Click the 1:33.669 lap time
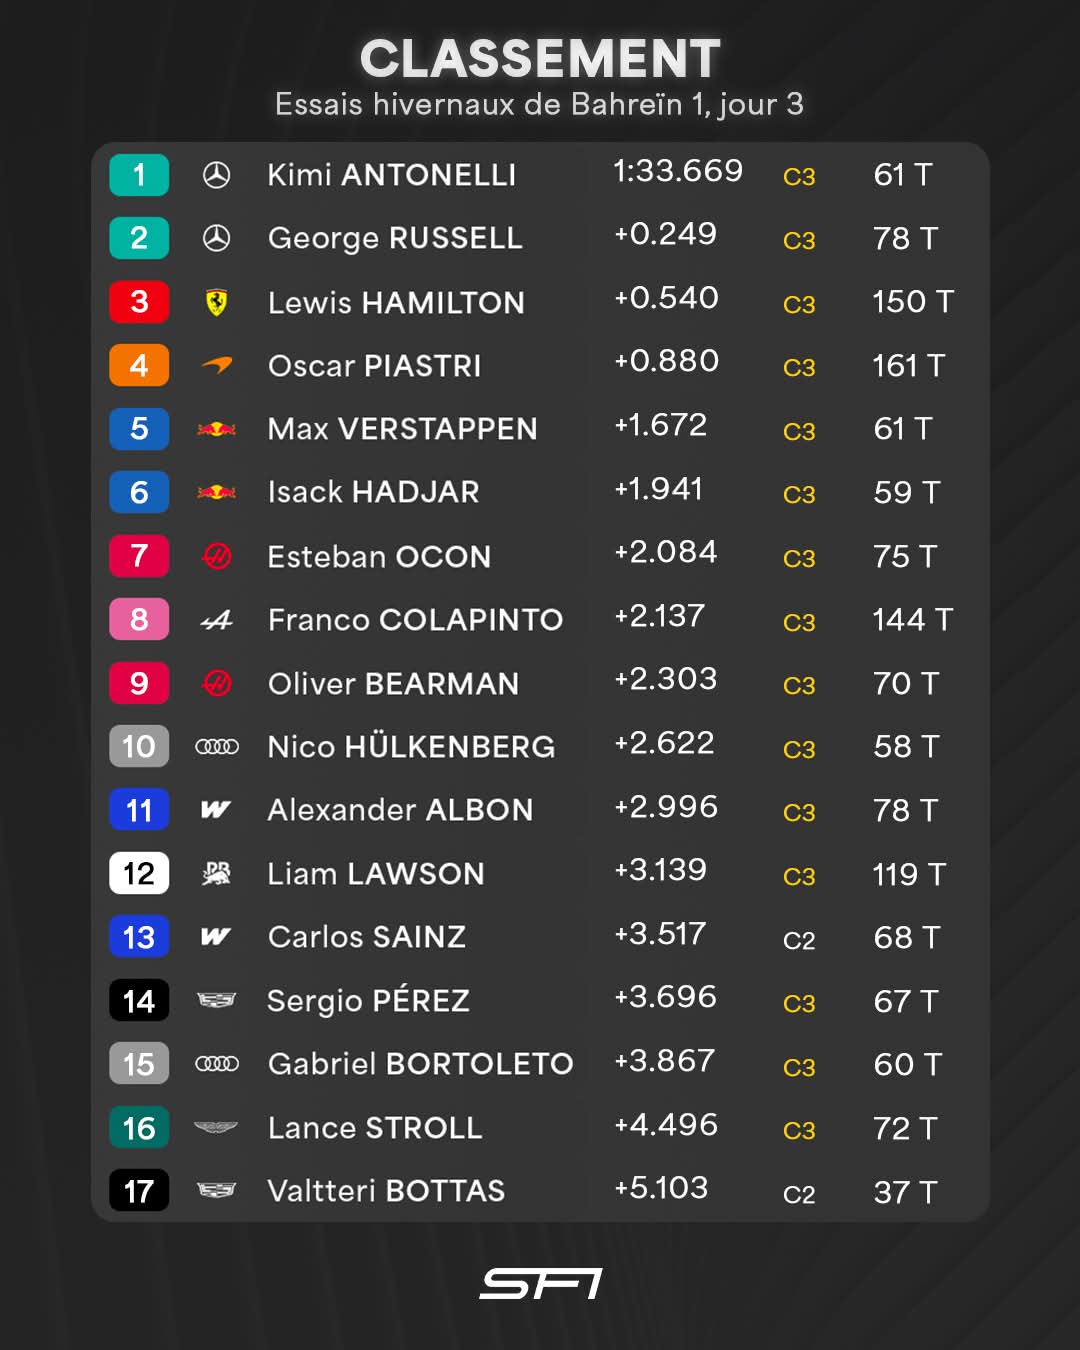The width and height of the screenshot is (1080, 1350). click(677, 171)
